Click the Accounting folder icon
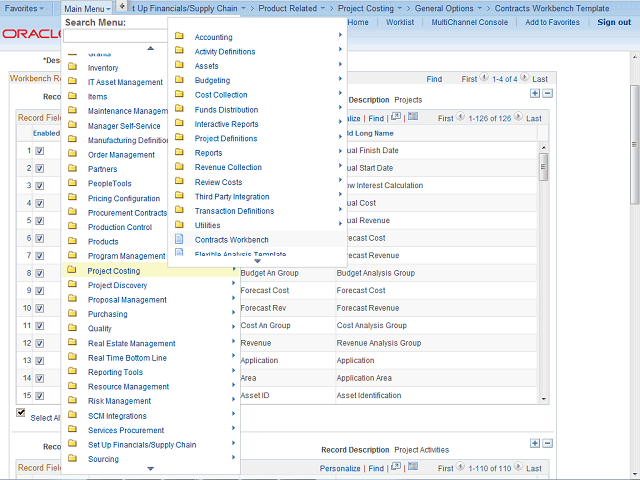 pos(179,36)
